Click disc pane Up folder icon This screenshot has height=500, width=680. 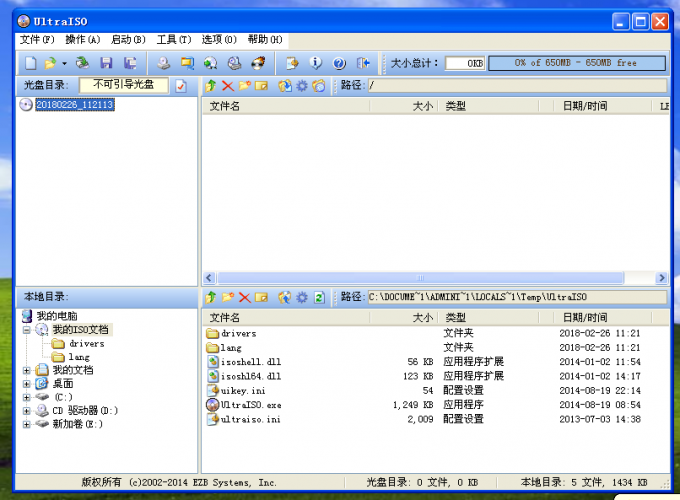click(x=211, y=85)
